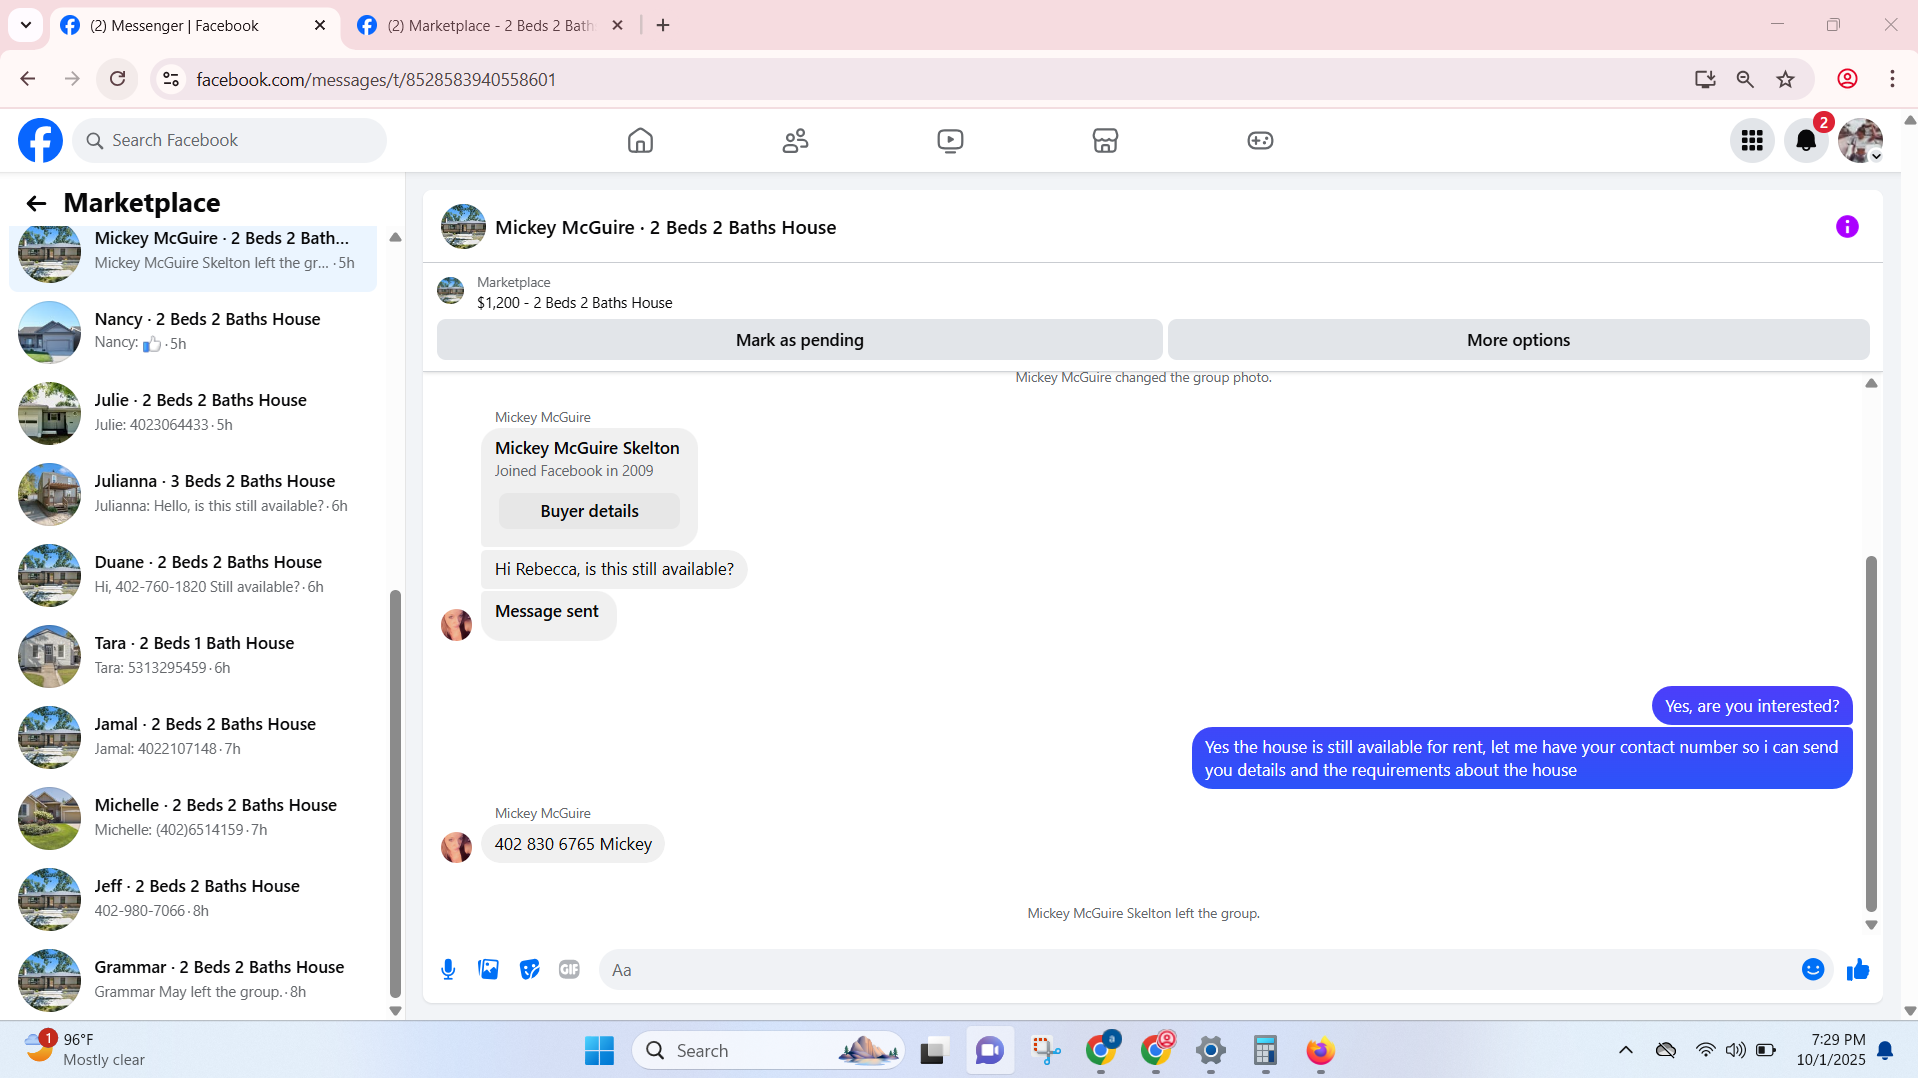
Task: Bookmark this page with the star icon
Action: (x=1785, y=79)
